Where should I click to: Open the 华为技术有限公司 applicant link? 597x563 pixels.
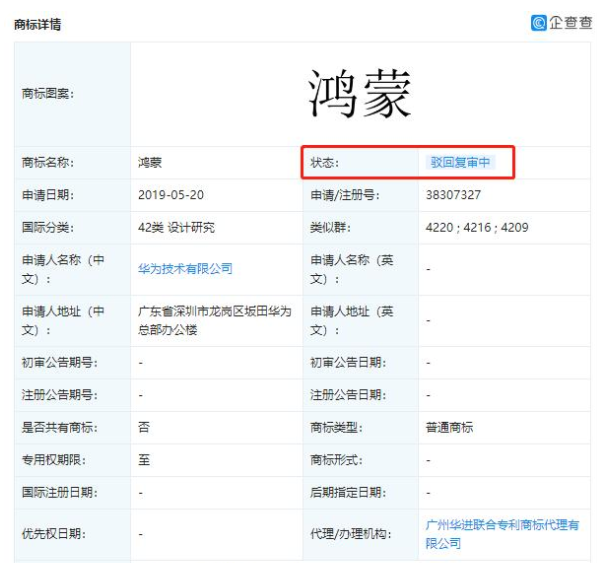(x=185, y=269)
